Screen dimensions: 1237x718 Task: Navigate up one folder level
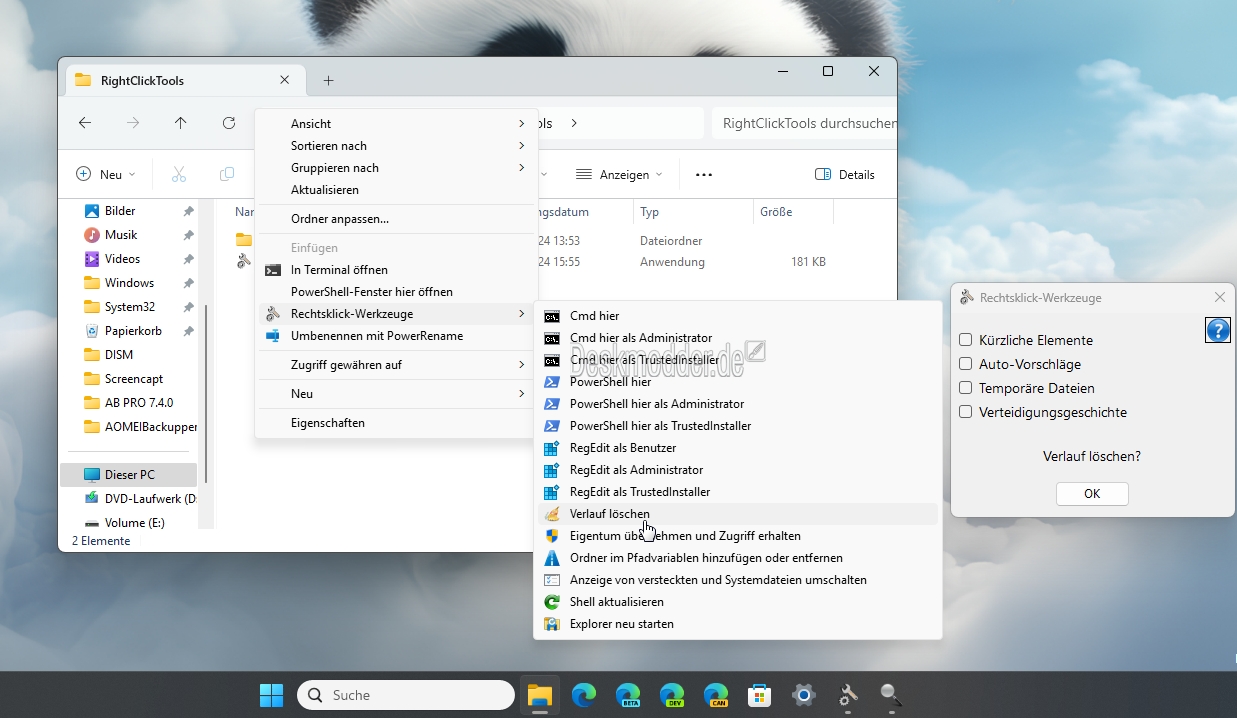click(x=180, y=123)
